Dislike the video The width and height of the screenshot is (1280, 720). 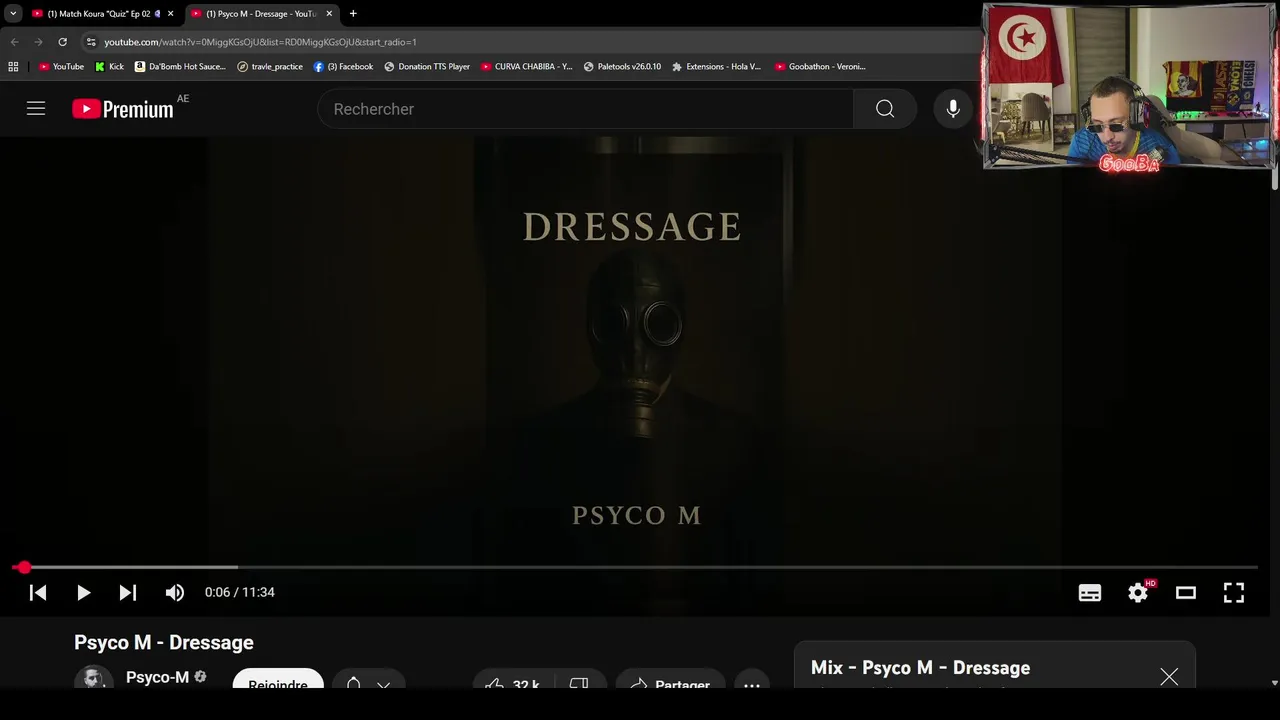tap(579, 679)
